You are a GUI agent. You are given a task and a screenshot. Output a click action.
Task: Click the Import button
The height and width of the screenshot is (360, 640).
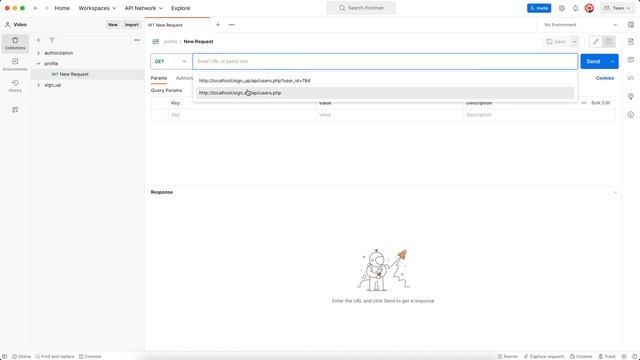[x=131, y=25]
